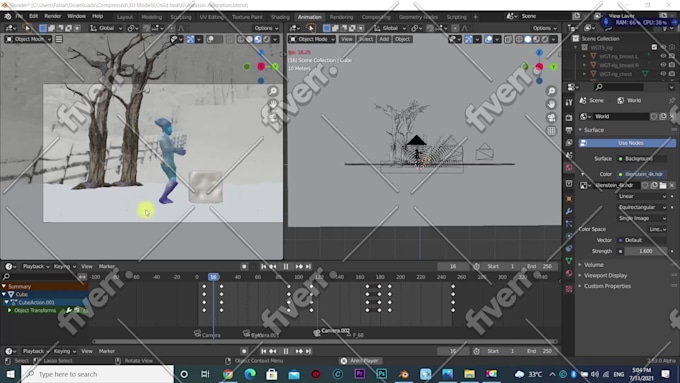680x383 pixels.
Task: Click the time-range clock icon beside Start
Action: (x=476, y=266)
